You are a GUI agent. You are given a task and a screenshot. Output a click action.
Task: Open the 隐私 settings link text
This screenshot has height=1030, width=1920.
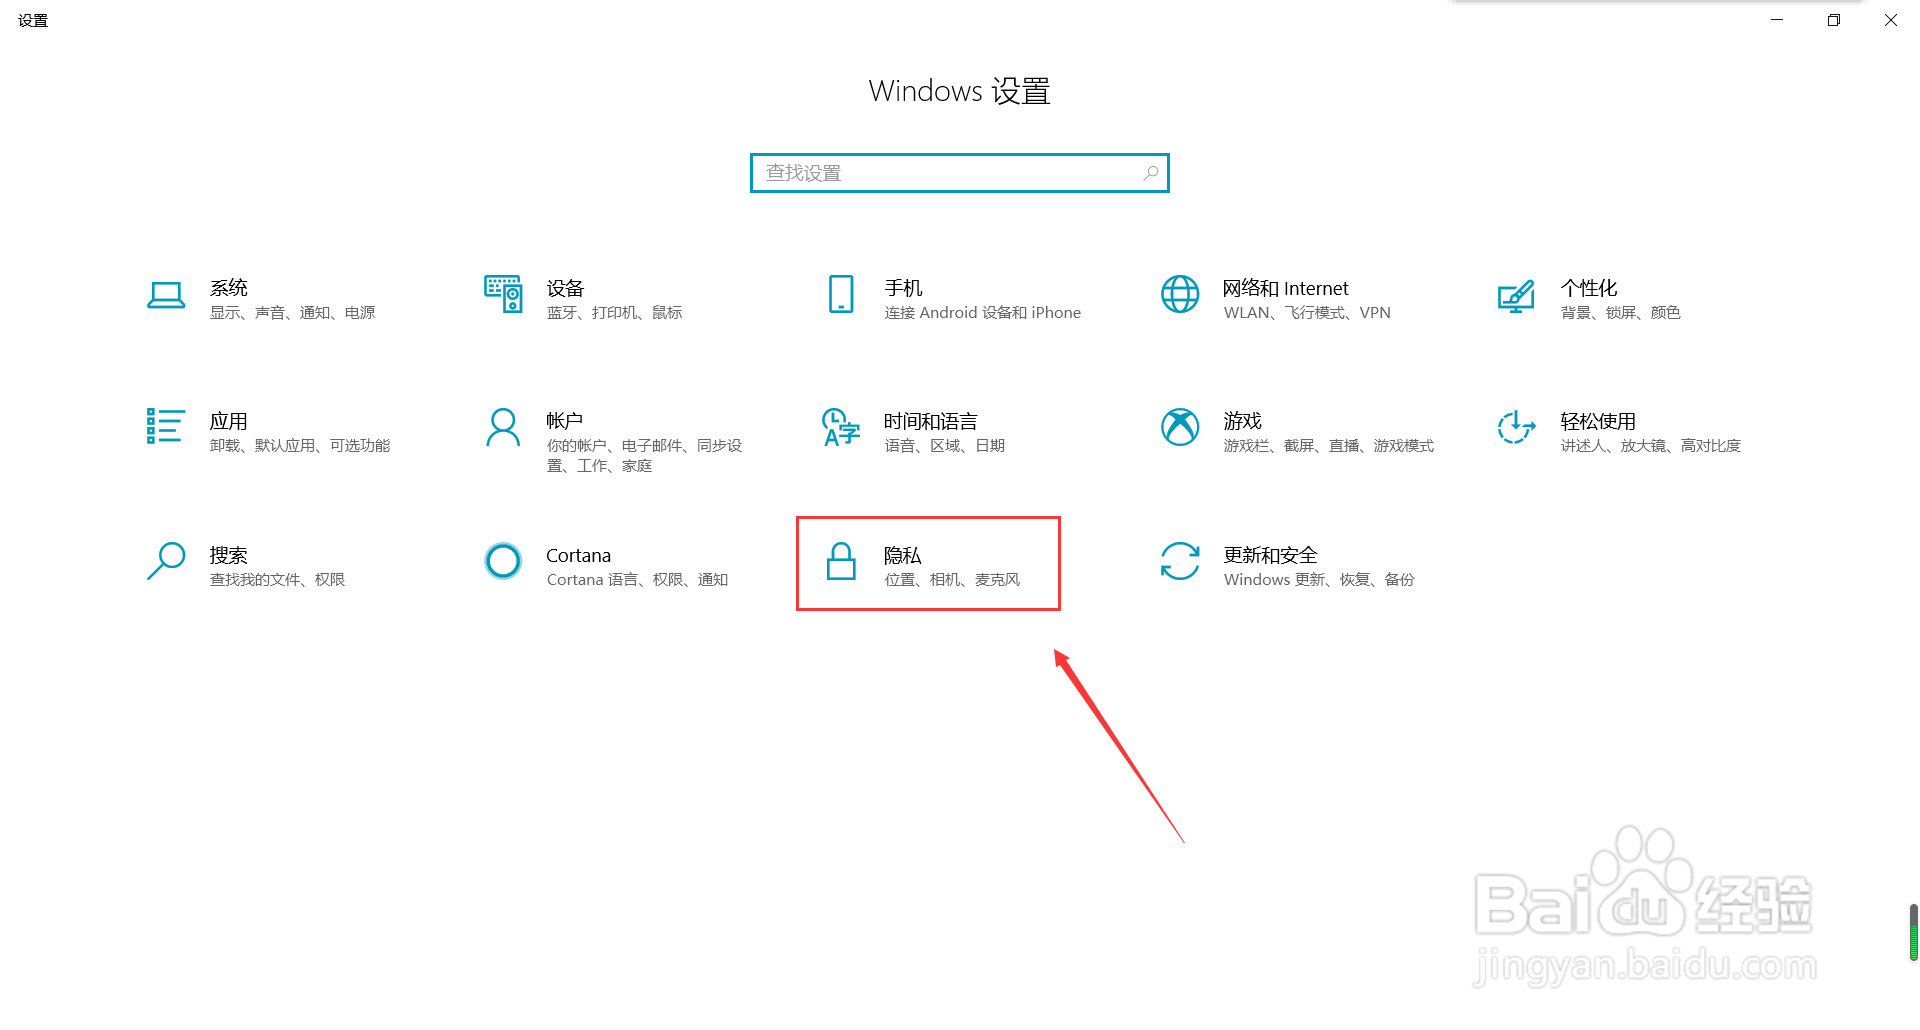coord(902,555)
